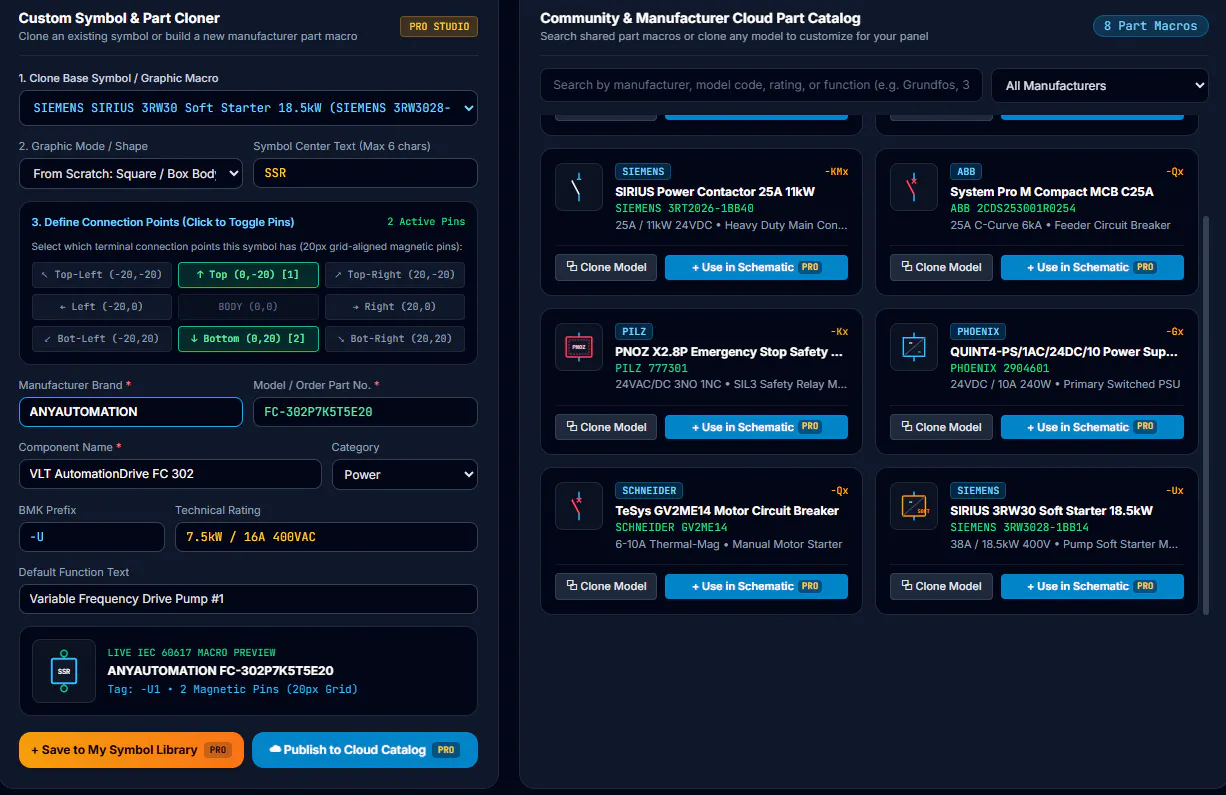The image size is (1226, 795).
Task: Click the BMK Prefix field
Action: (x=92, y=537)
